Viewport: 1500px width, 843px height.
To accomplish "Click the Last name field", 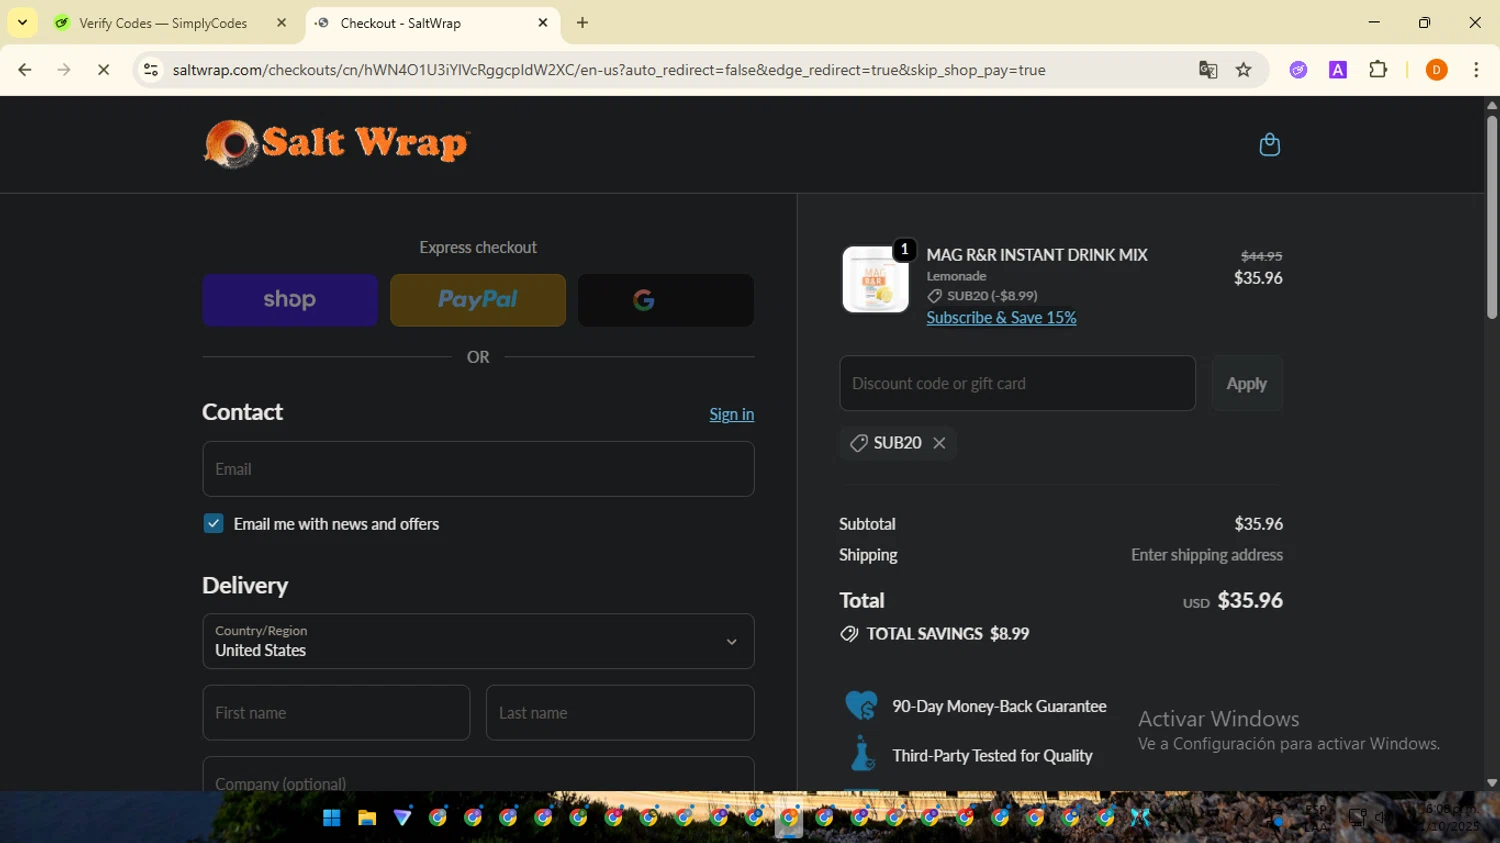I will 620,713.
